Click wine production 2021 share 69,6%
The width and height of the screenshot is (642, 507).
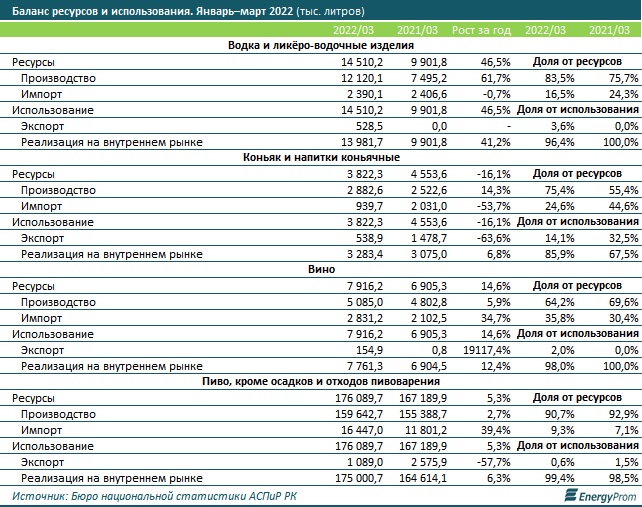pos(623,302)
